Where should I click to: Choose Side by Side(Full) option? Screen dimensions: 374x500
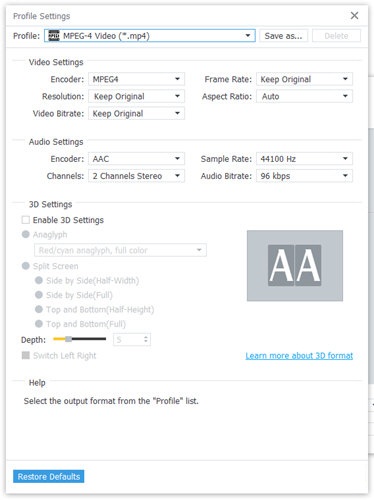[39, 295]
